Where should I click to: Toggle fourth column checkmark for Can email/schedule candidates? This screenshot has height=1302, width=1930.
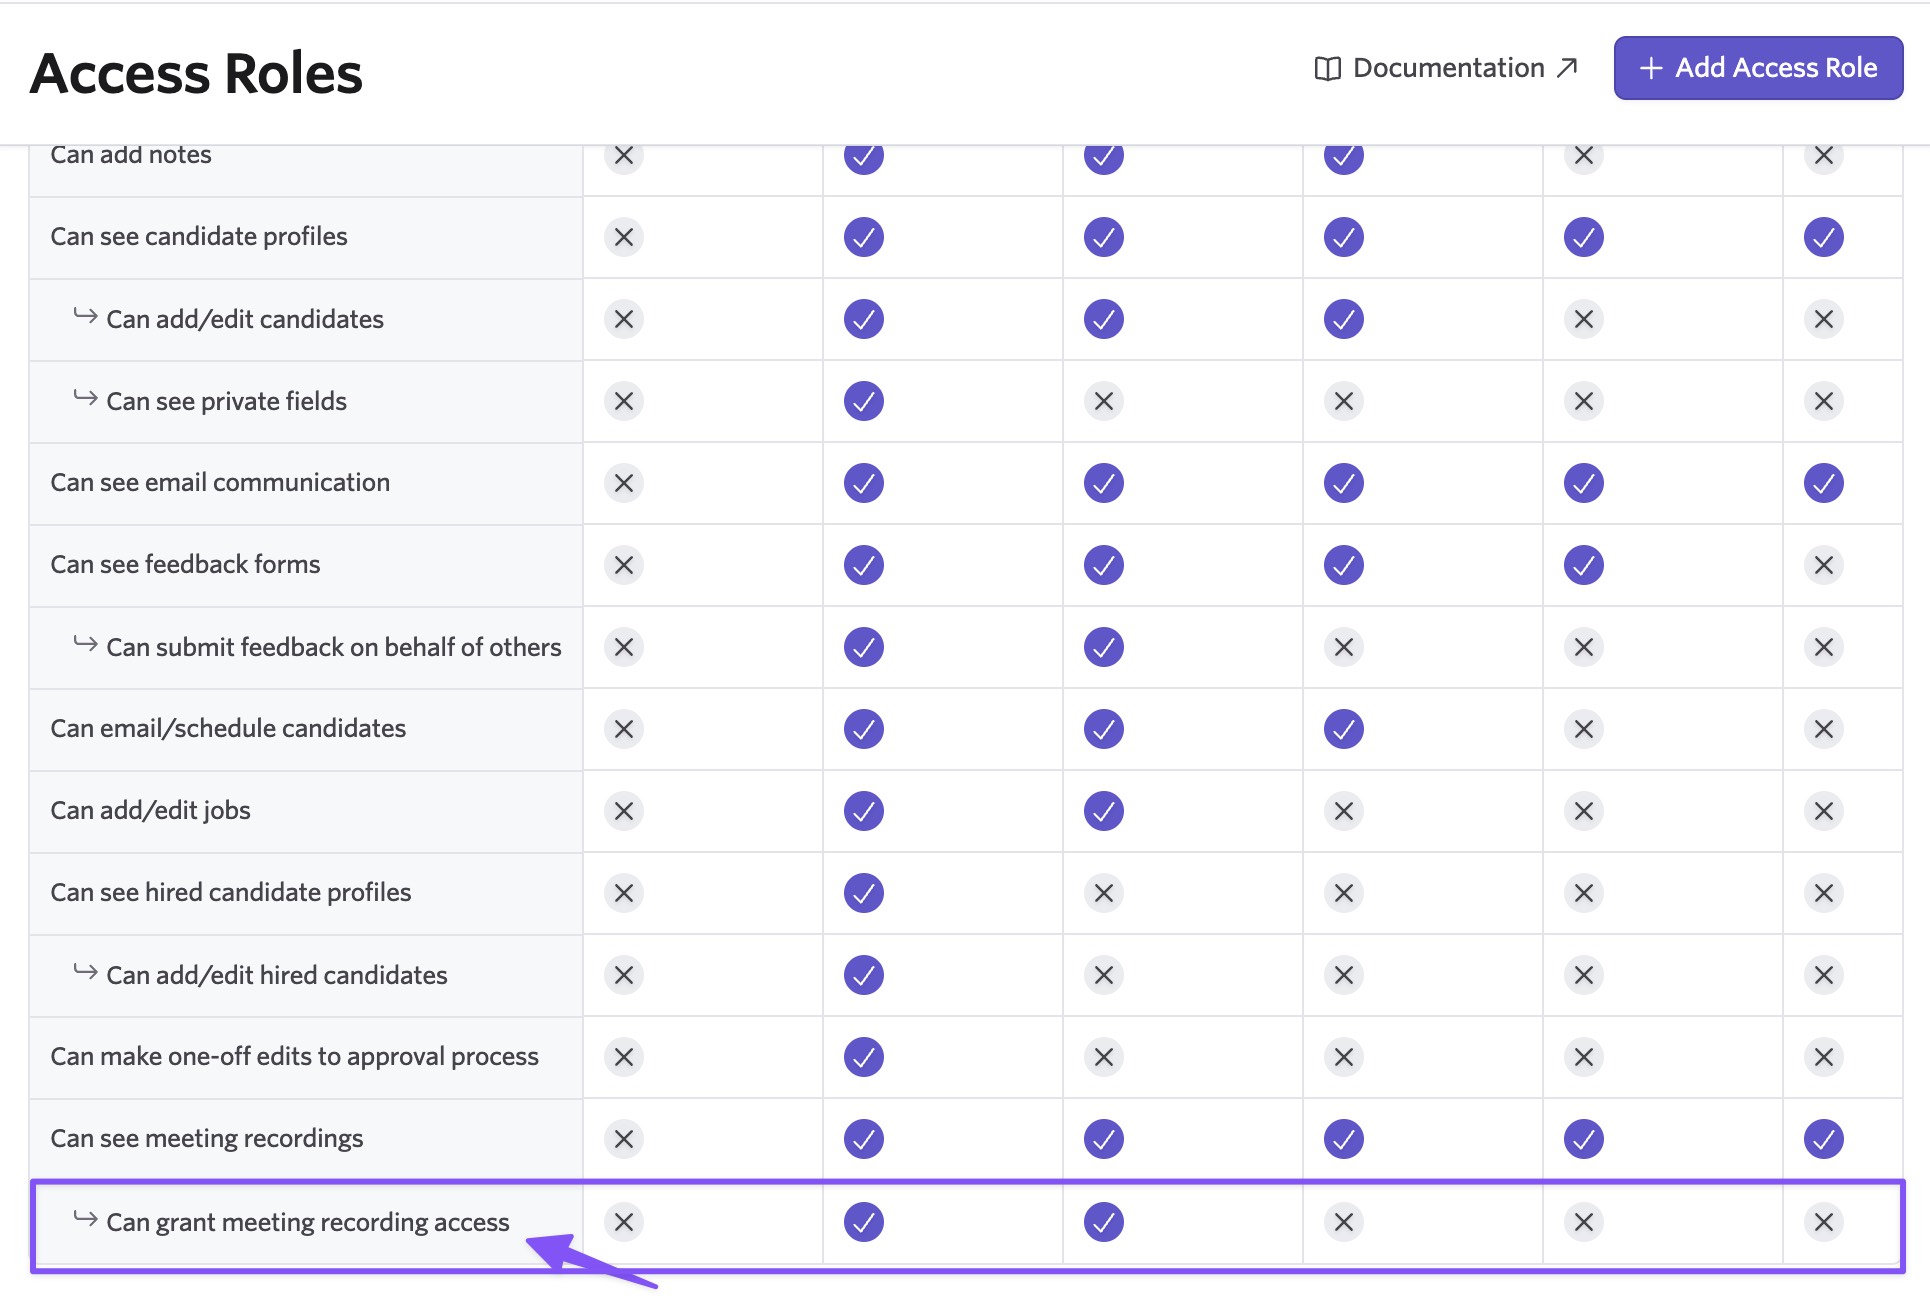[1344, 729]
